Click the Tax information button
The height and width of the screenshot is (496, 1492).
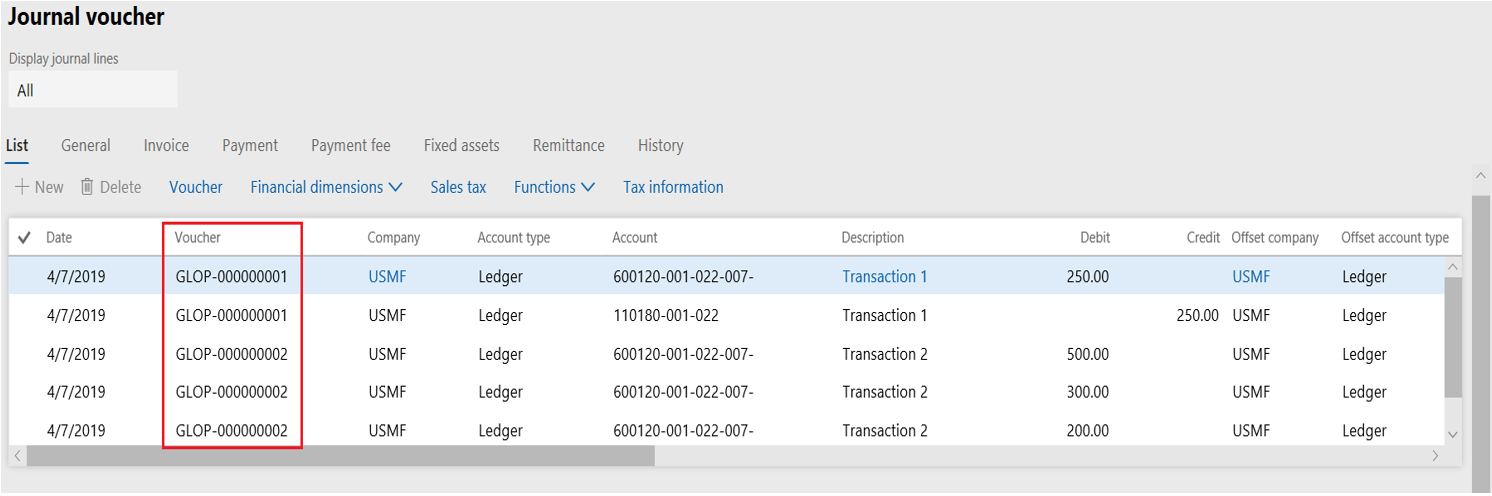click(673, 187)
